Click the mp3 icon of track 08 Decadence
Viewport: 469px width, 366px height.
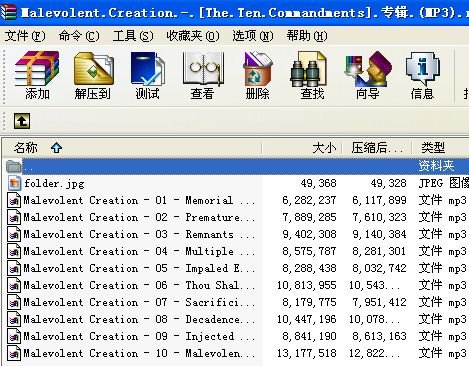click(14, 319)
